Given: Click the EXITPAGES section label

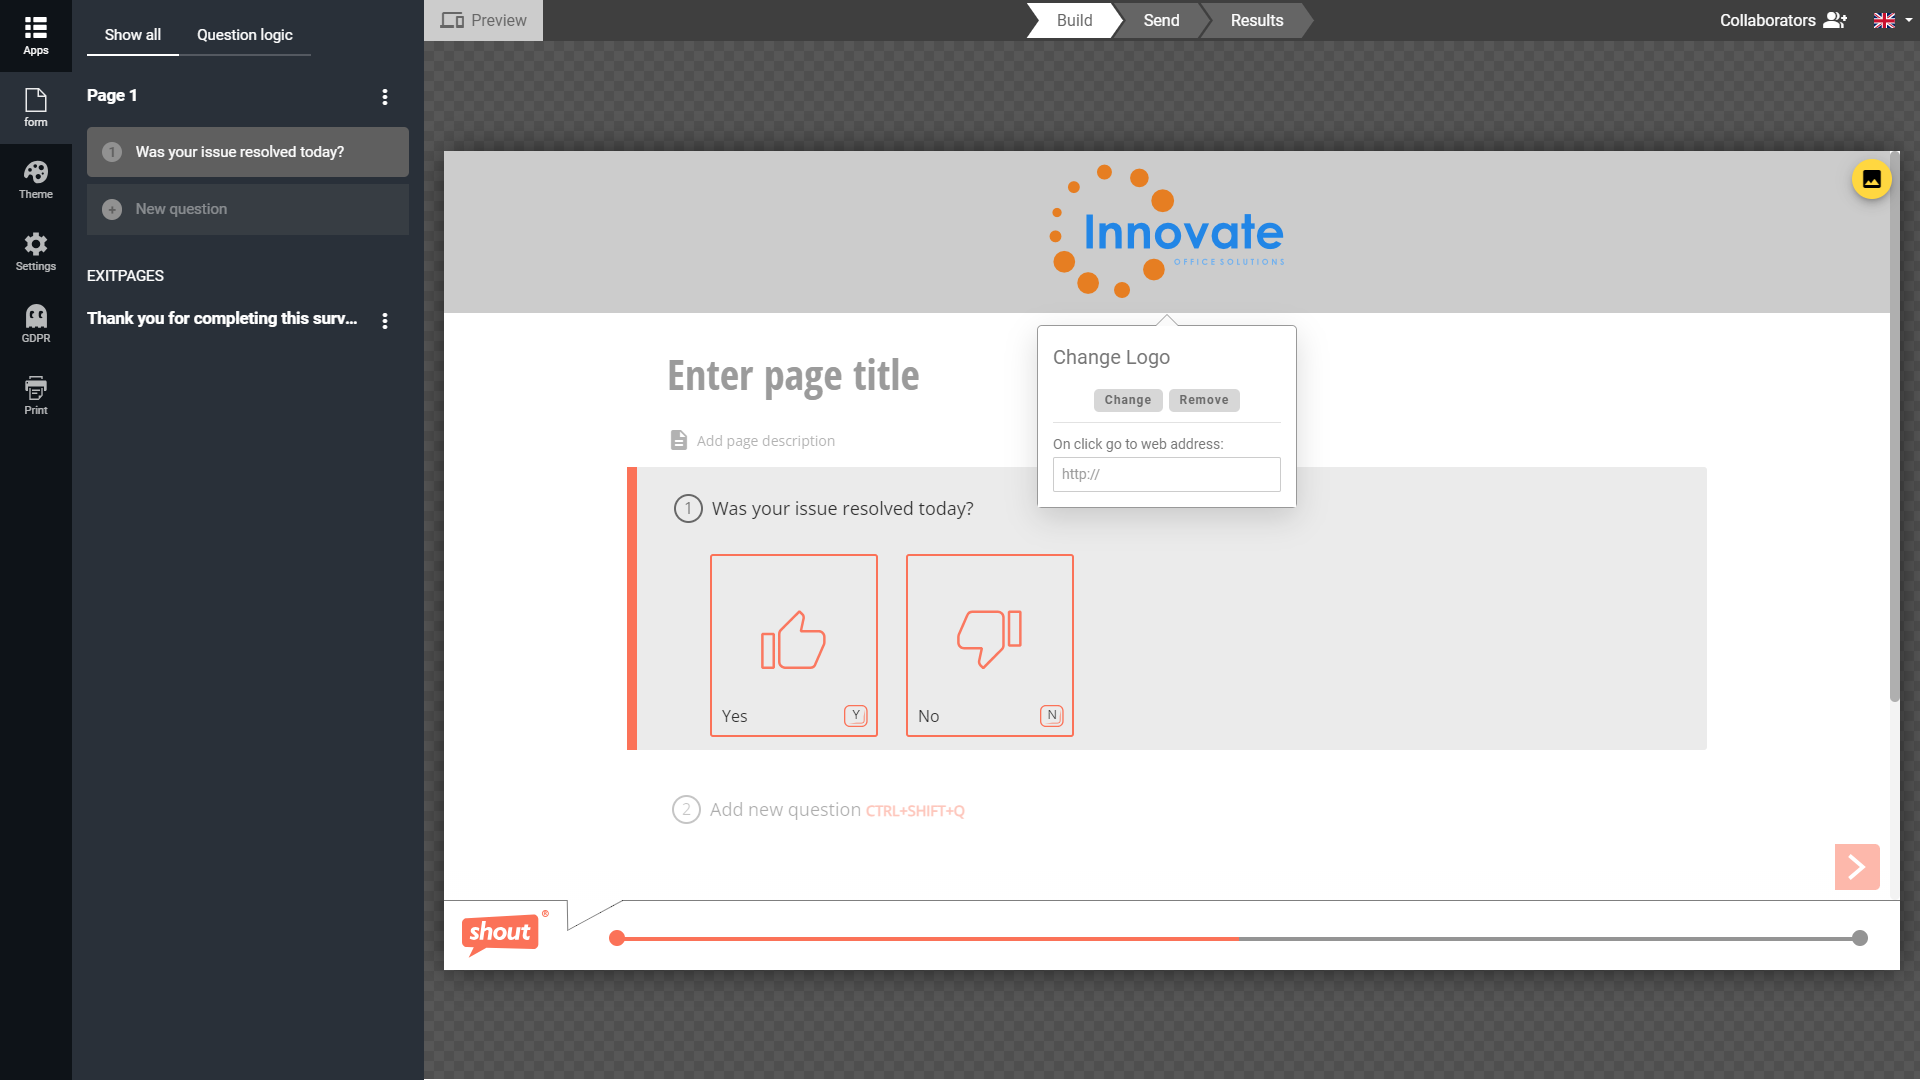Looking at the screenshot, I should click(125, 276).
